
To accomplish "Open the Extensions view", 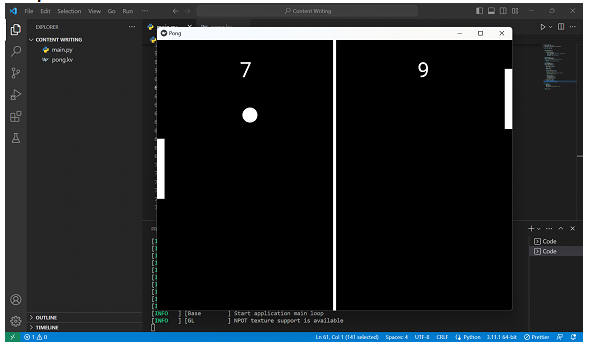I will coord(16,116).
